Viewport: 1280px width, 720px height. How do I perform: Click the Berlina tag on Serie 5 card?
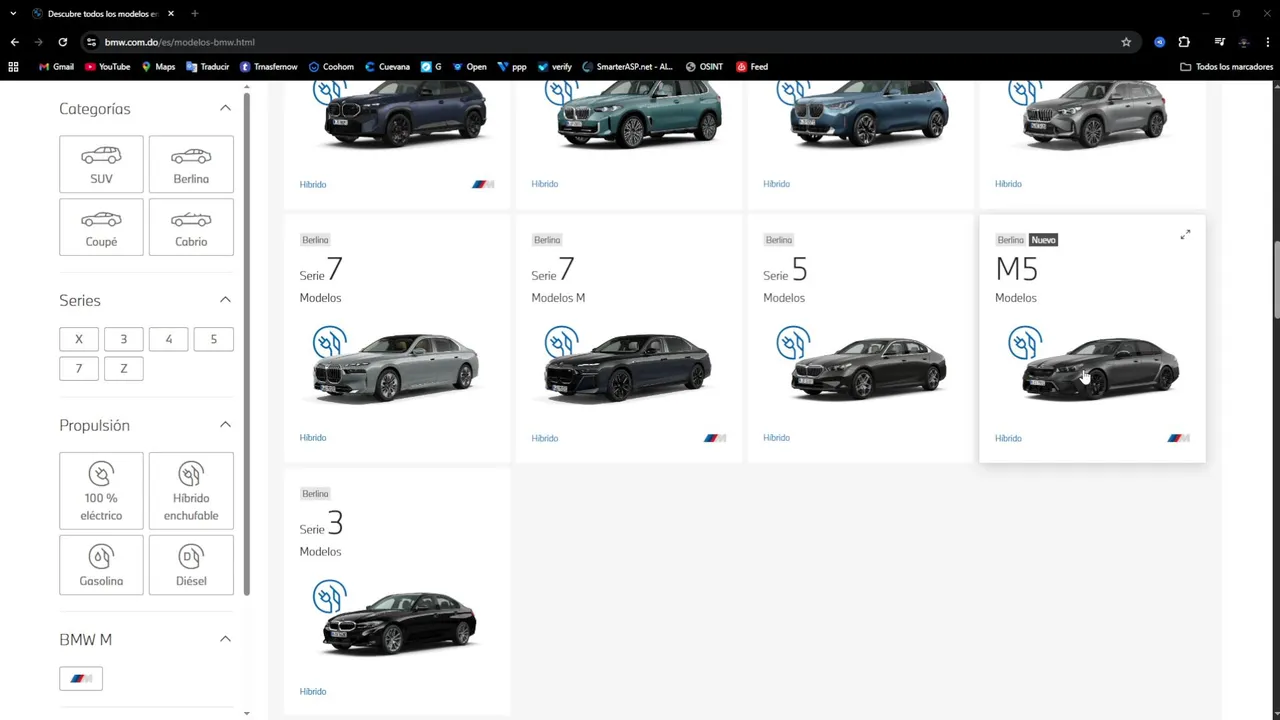pos(779,240)
